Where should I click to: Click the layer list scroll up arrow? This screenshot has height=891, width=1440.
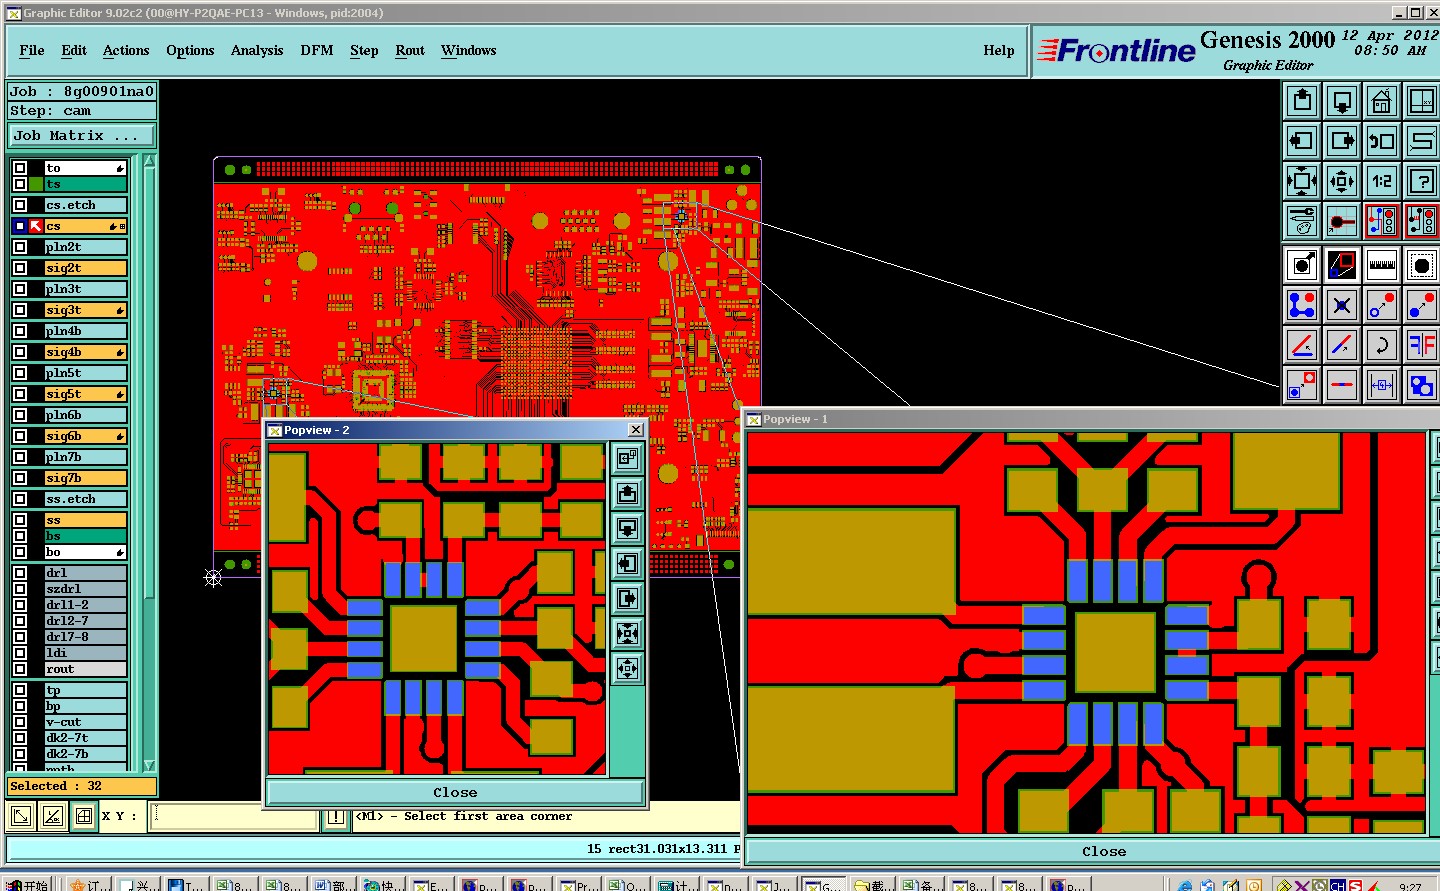pos(149,161)
